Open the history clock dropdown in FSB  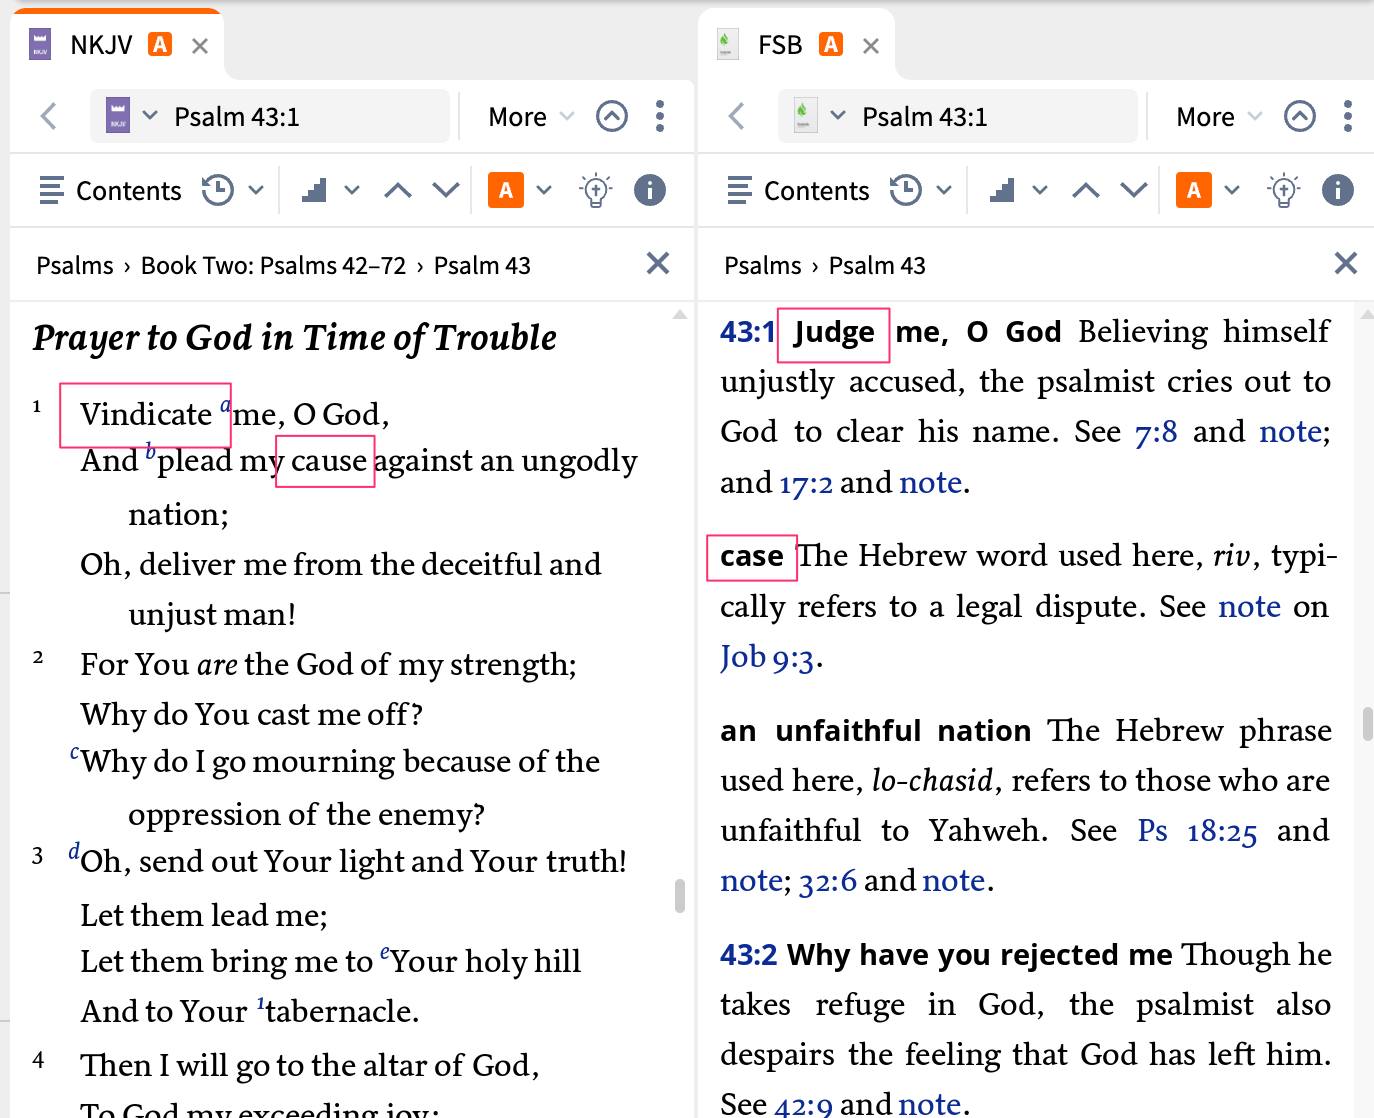click(920, 190)
